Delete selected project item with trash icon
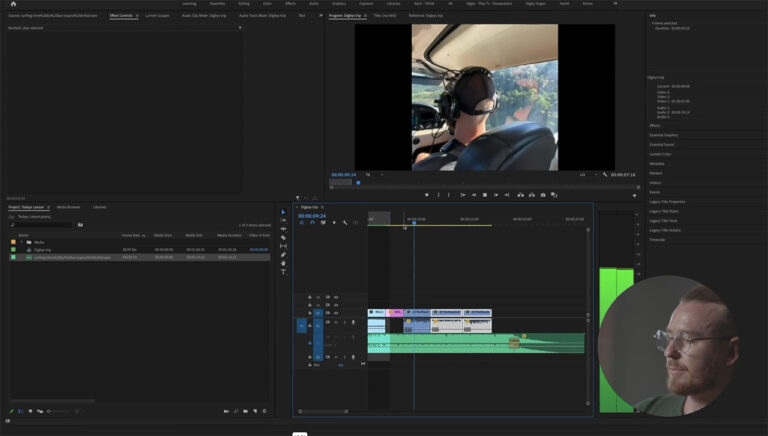The height and width of the screenshot is (436, 768). [x=264, y=411]
